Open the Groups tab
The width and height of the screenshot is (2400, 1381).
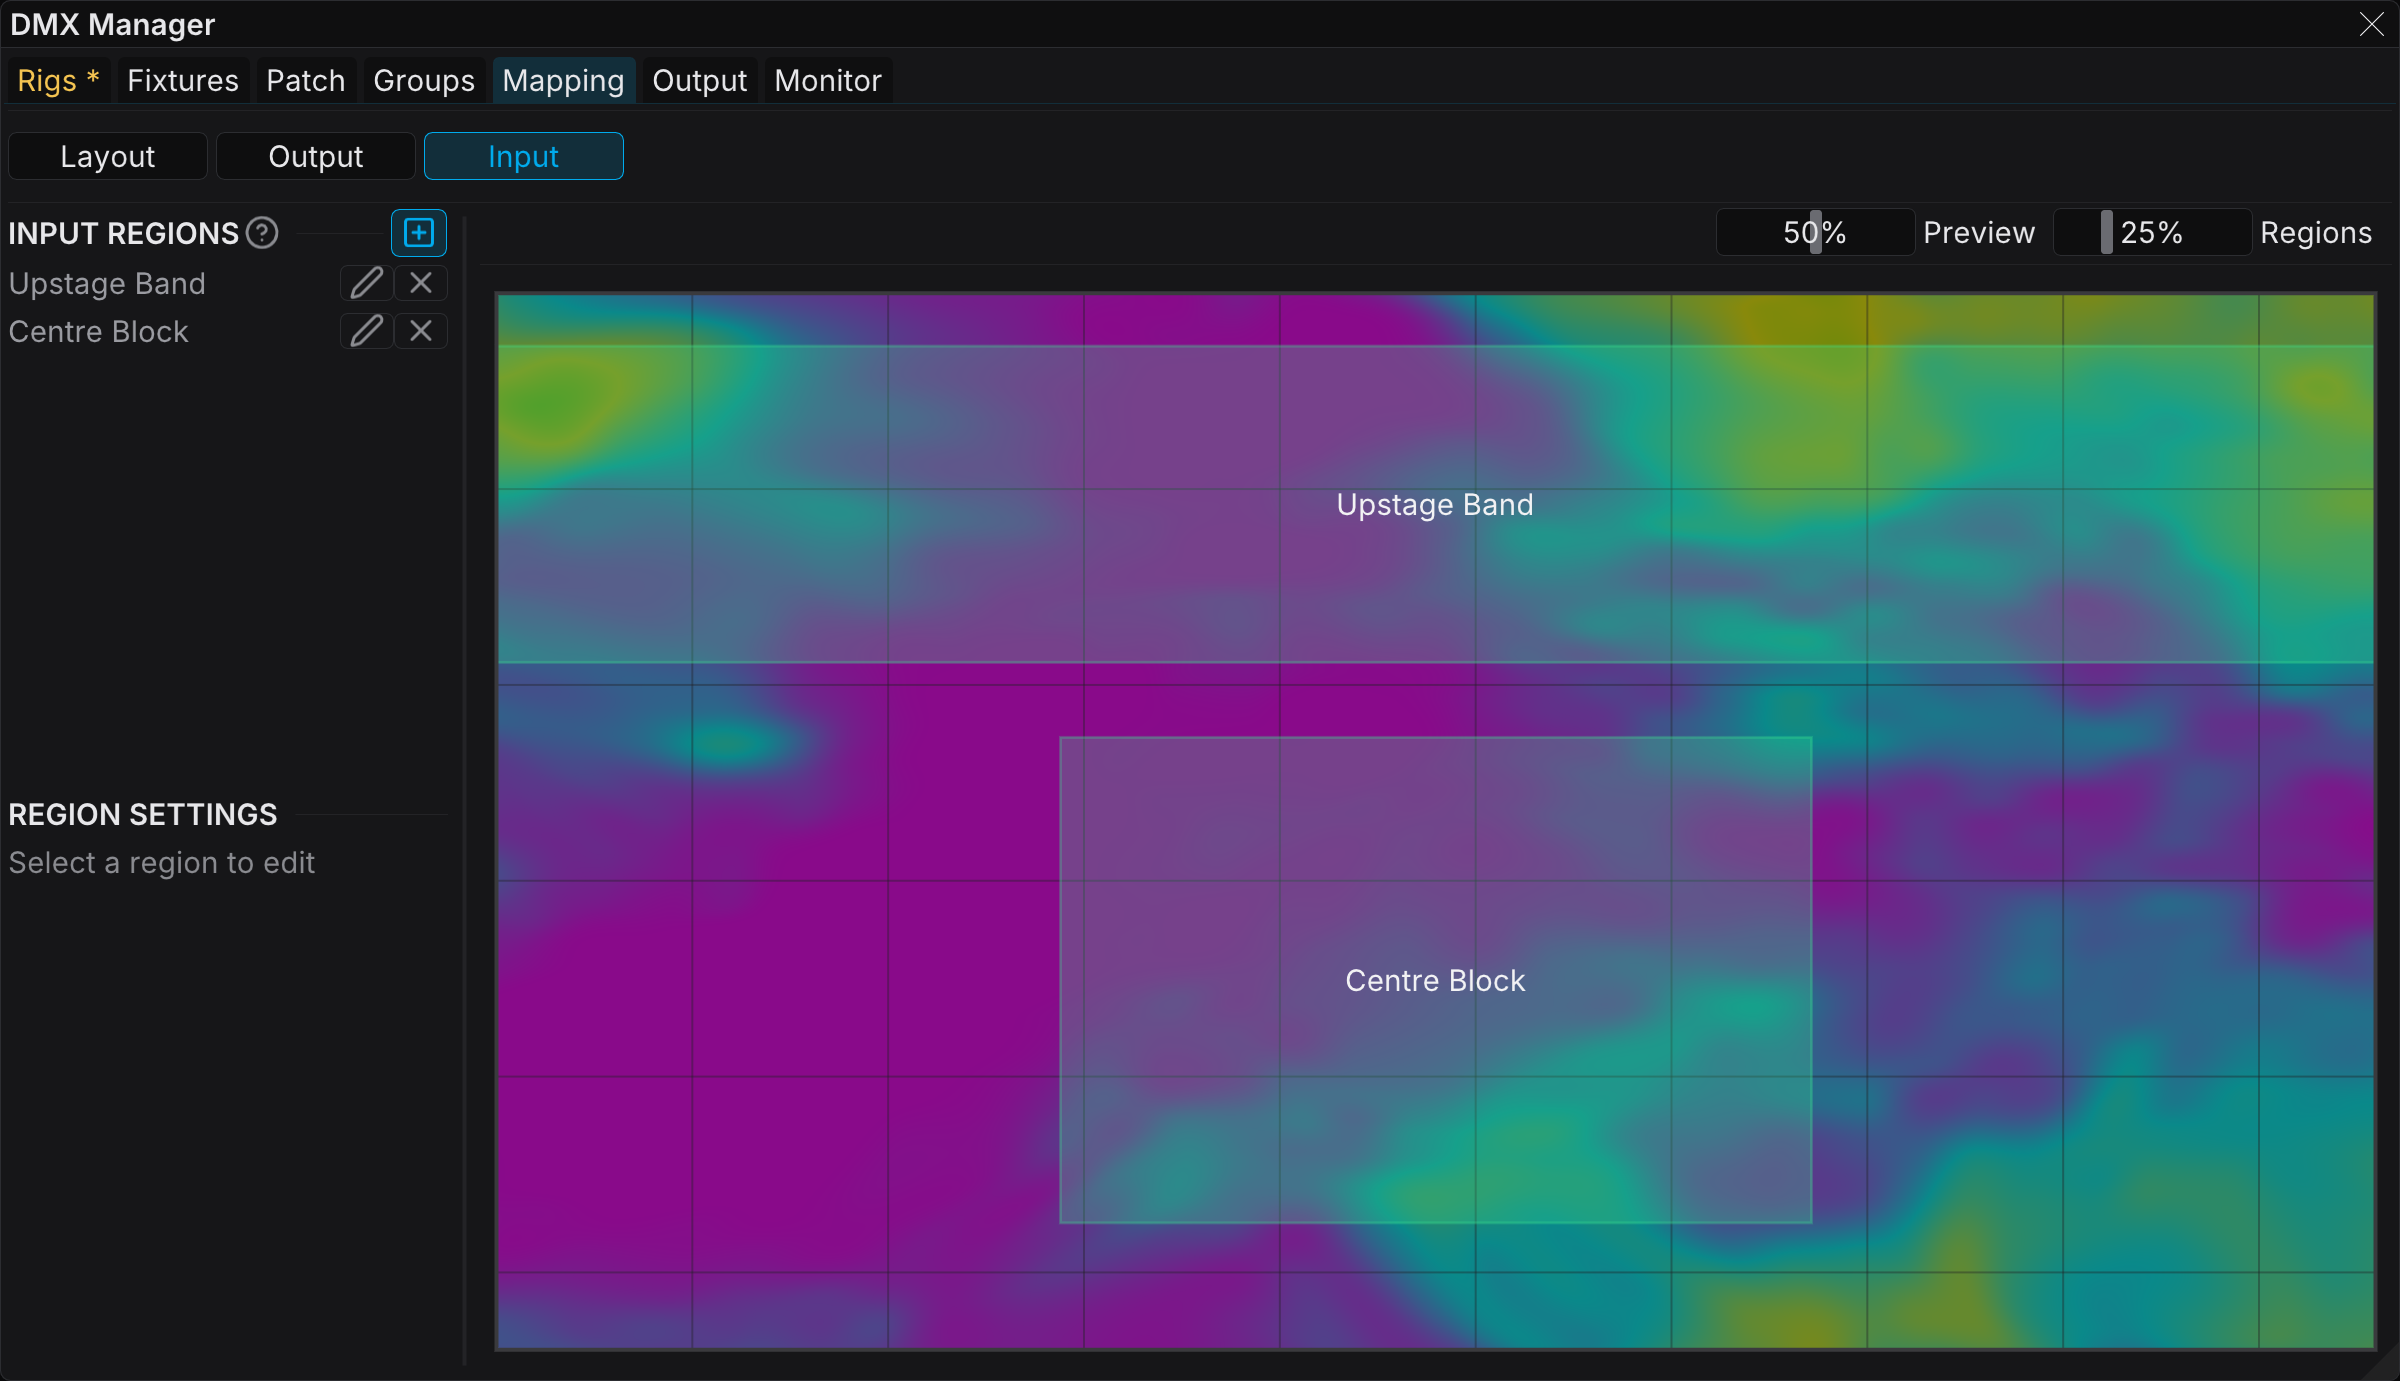(424, 80)
